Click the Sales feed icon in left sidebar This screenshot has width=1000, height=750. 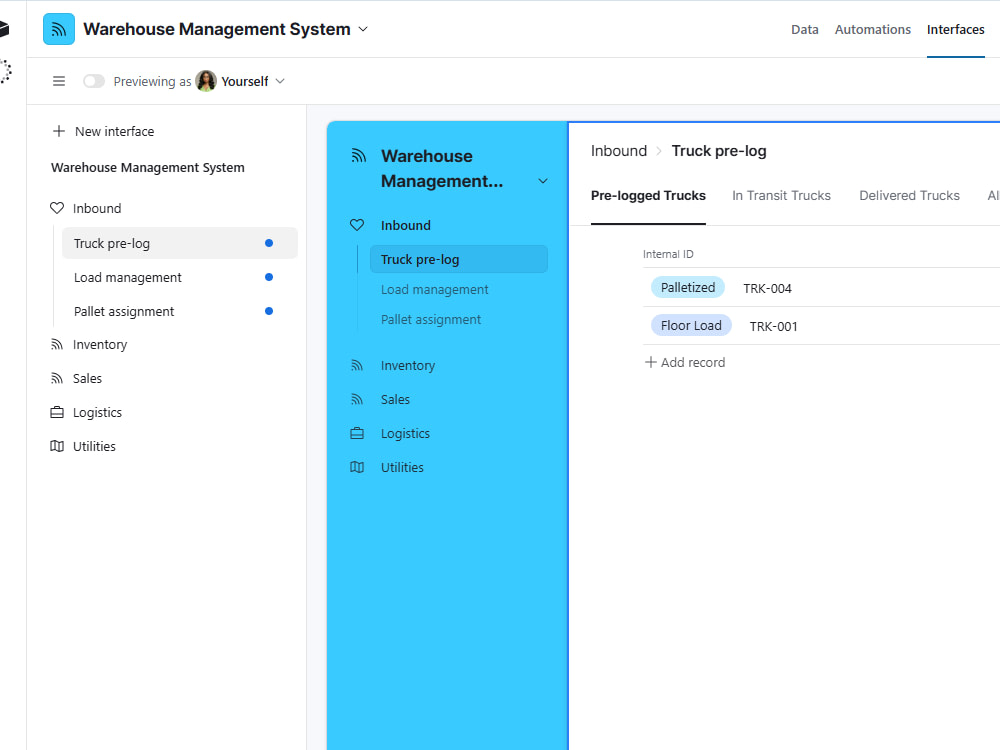57,378
